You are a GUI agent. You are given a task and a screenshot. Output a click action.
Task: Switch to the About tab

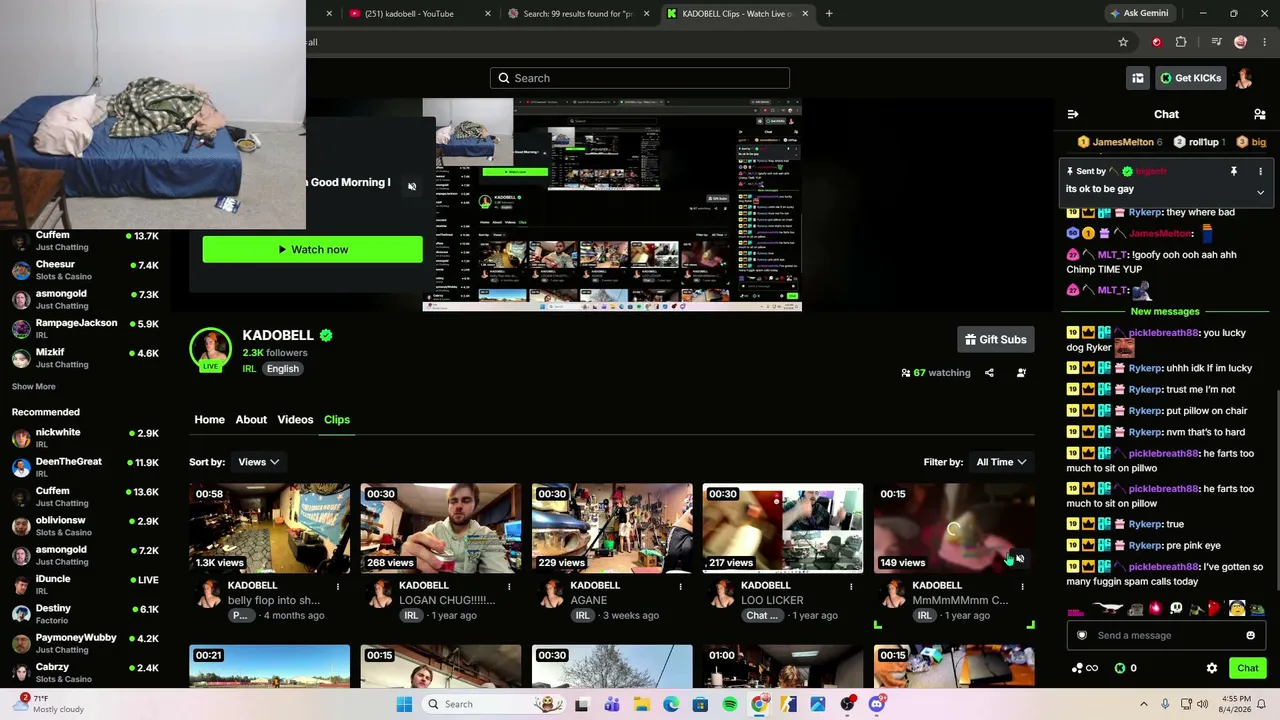click(251, 420)
